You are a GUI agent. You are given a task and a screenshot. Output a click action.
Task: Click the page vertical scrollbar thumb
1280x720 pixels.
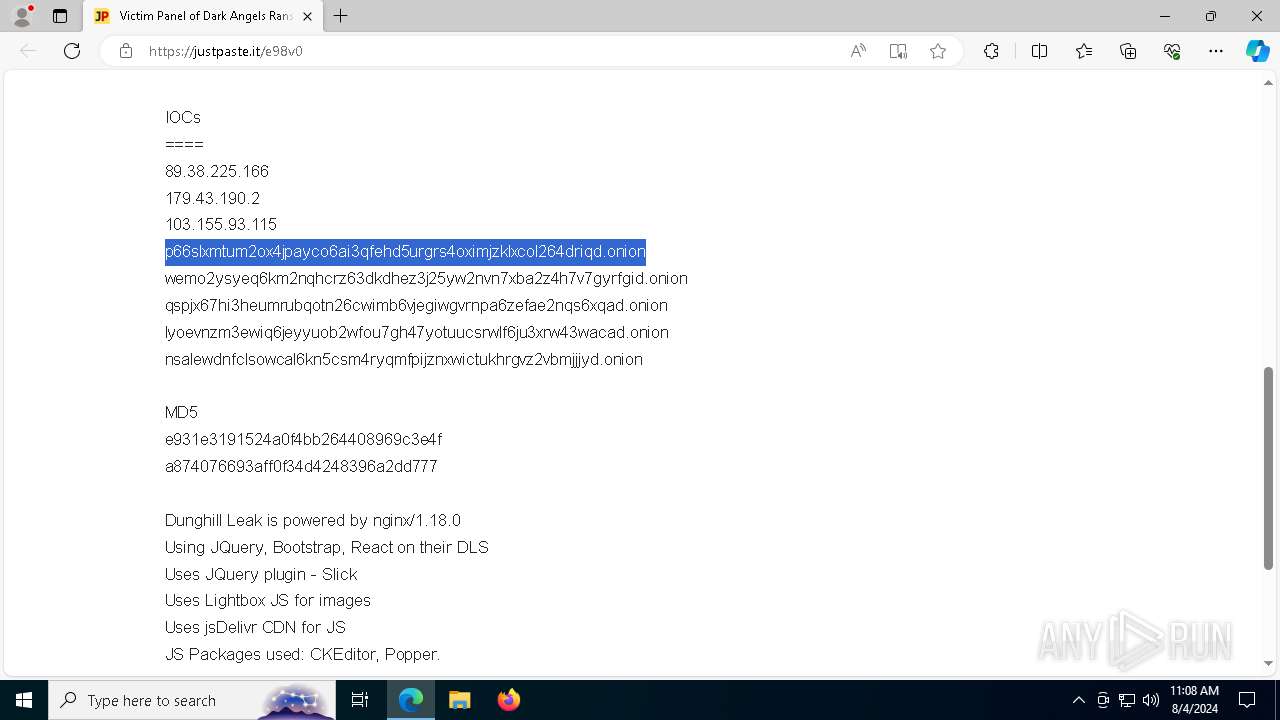tap(1268, 468)
